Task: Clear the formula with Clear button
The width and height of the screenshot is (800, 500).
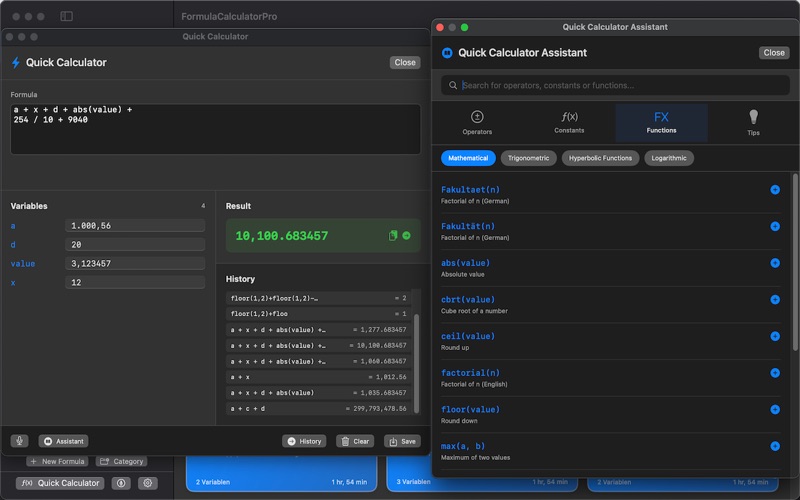Action: 355,441
